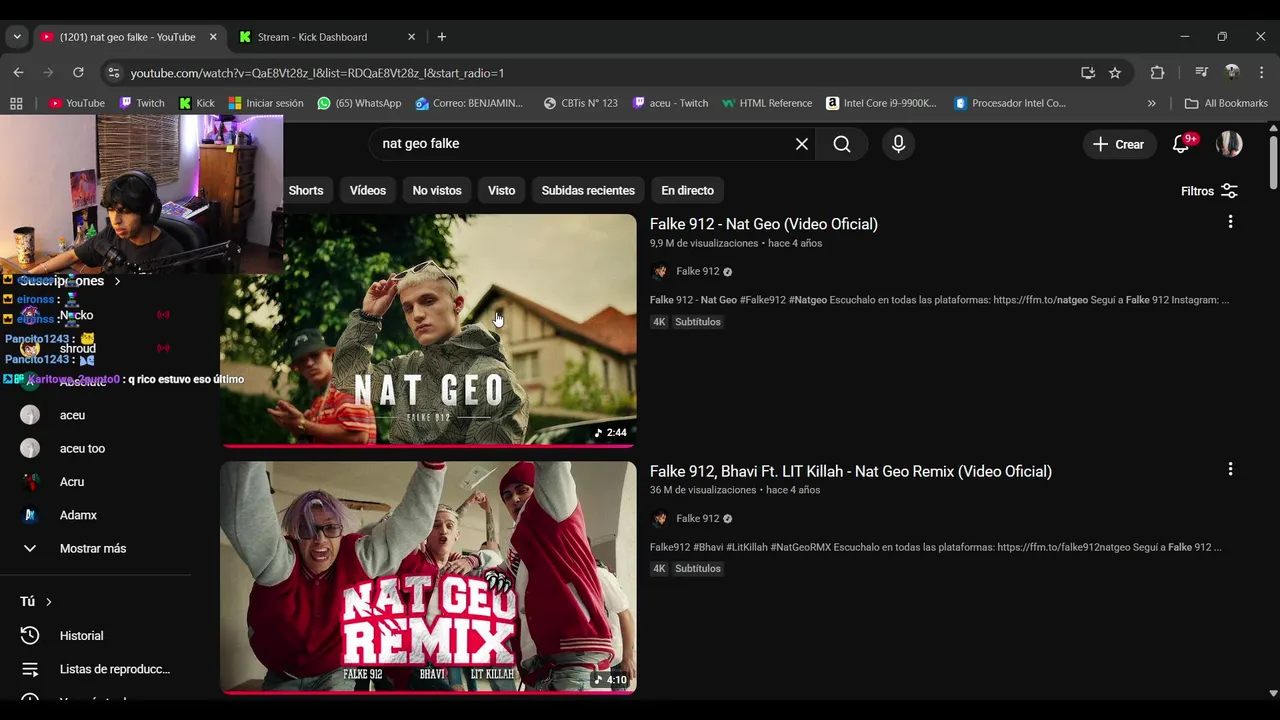This screenshot has width=1280, height=720.
Task: Open the HTML Reference bookmark
Action: (767, 103)
